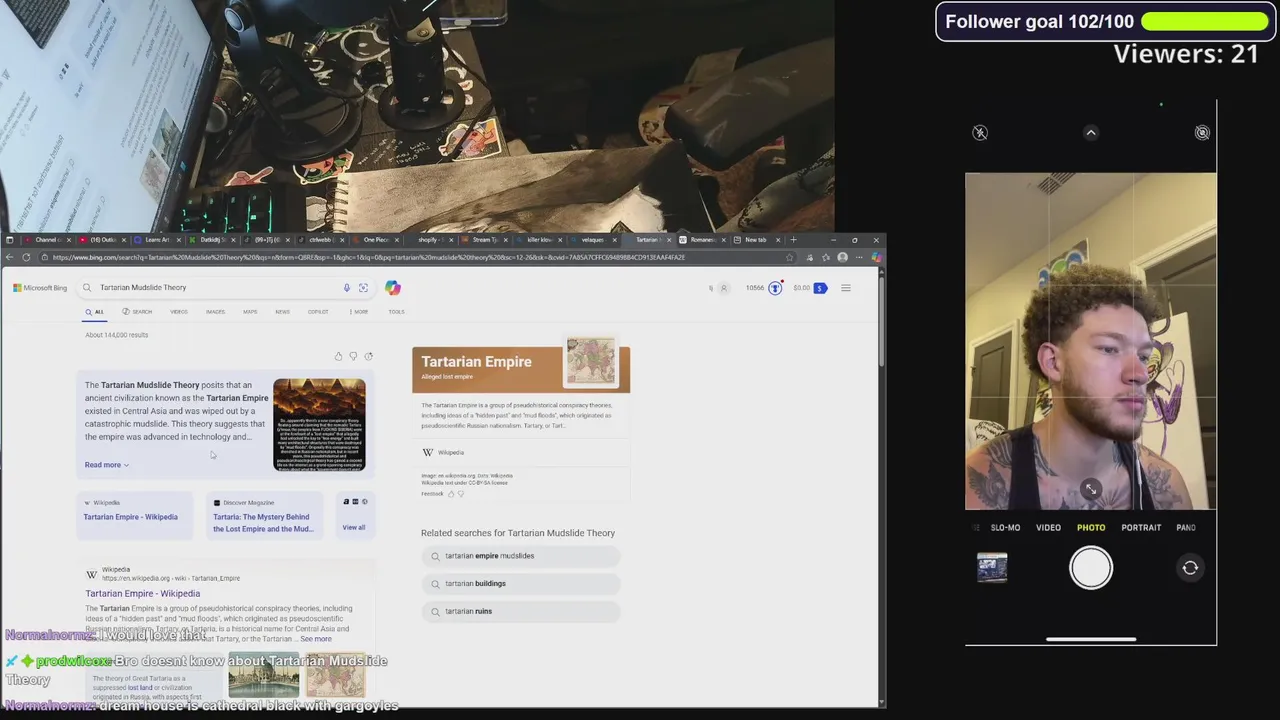Open the Bing hamburger settings menu
The height and width of the screenshot is (720, 1280).
coord(846,288)
